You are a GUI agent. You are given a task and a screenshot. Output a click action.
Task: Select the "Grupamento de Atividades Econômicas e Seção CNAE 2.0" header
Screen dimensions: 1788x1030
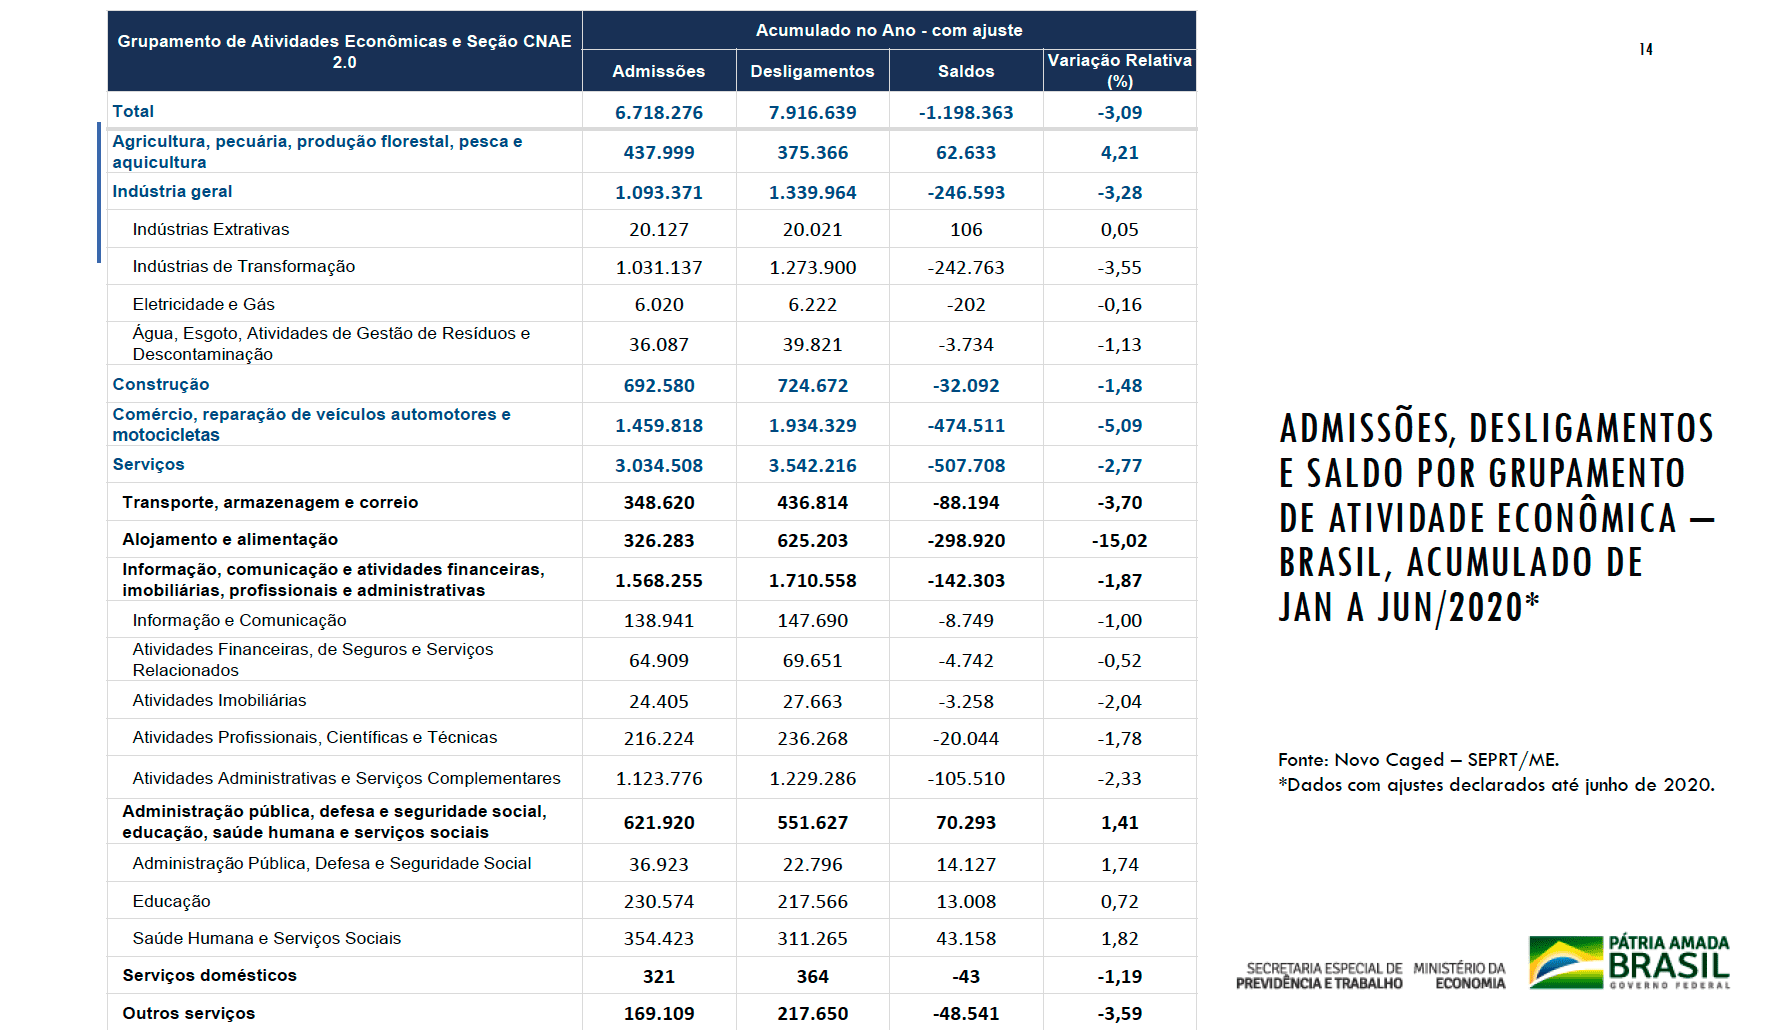click(344, 51)
